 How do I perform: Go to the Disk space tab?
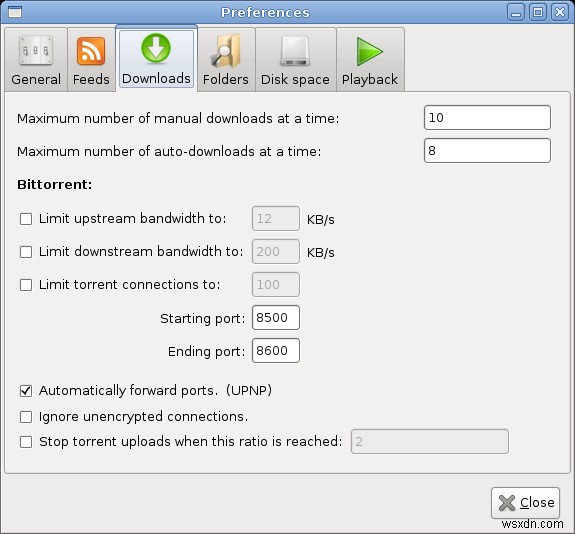pos(295,59)
